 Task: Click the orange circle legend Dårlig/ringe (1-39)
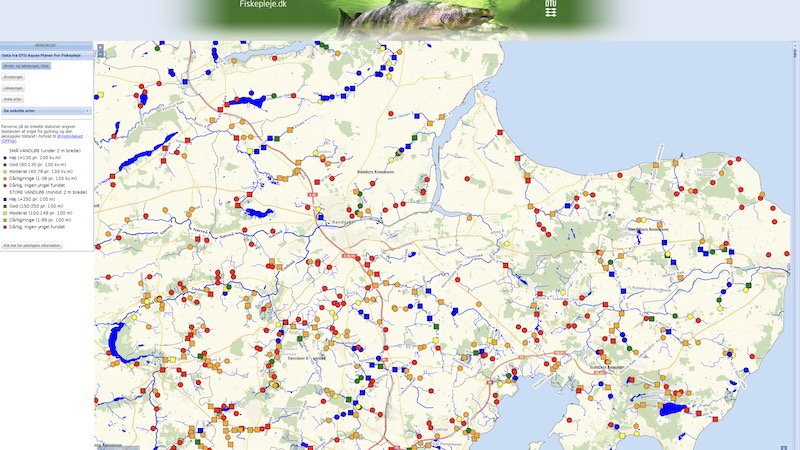(x=5, y=179)
